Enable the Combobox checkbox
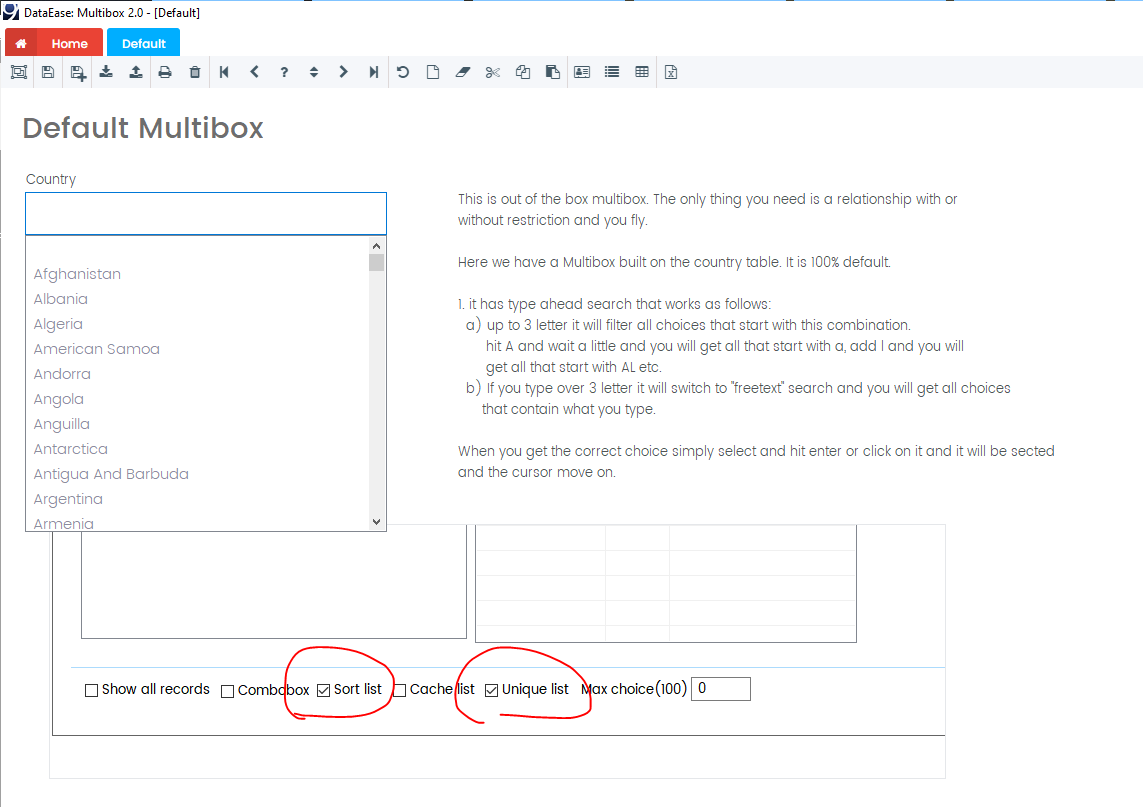 pos(227,691)
